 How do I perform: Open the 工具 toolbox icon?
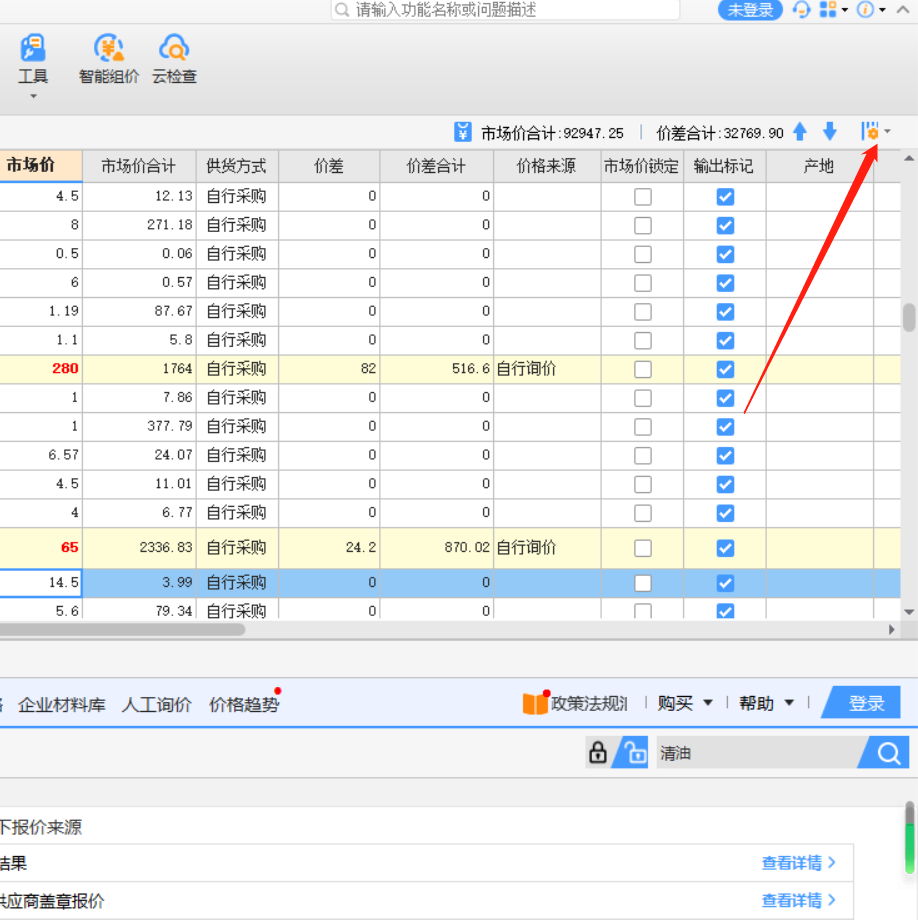(33, 49)
